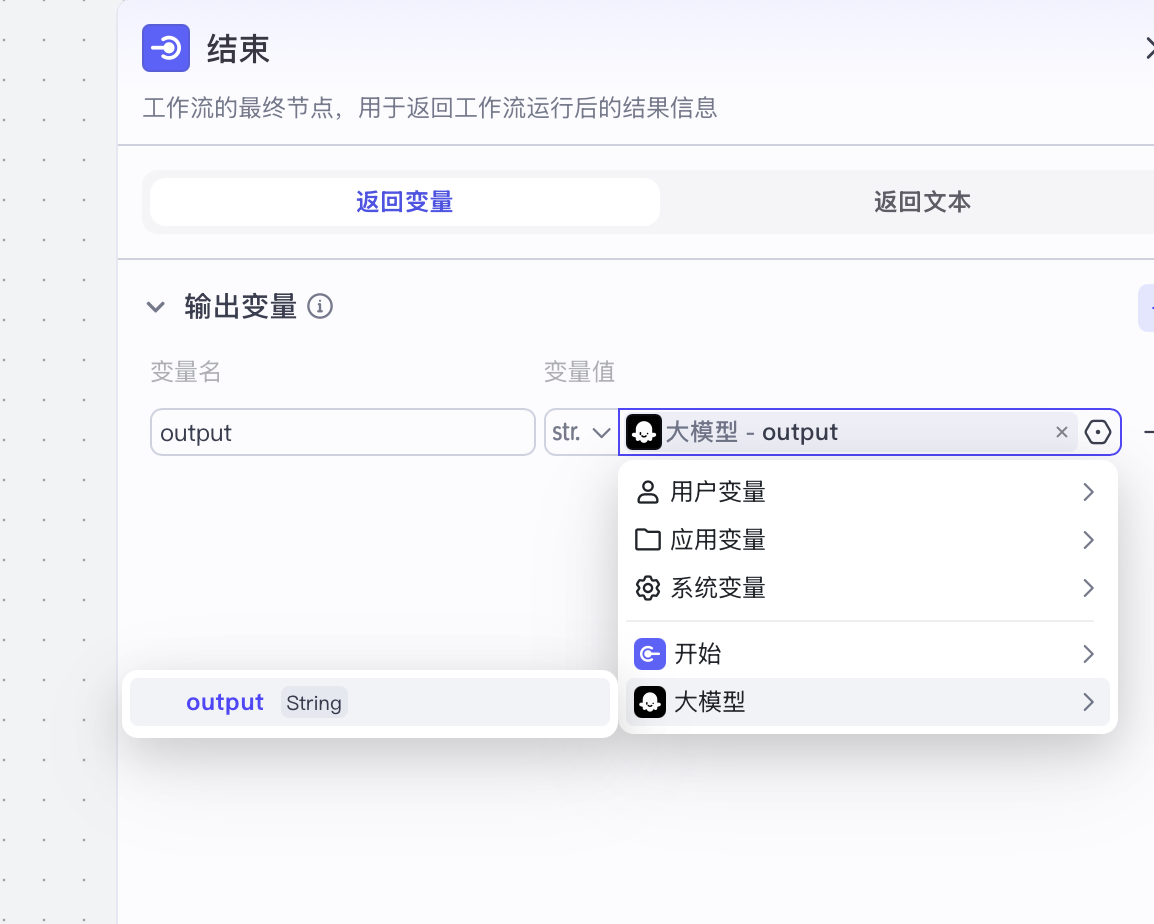This screenshot has height=924, width=1154.
Task: Collapse the 输出变量 section
Action: tap(156, 307)
